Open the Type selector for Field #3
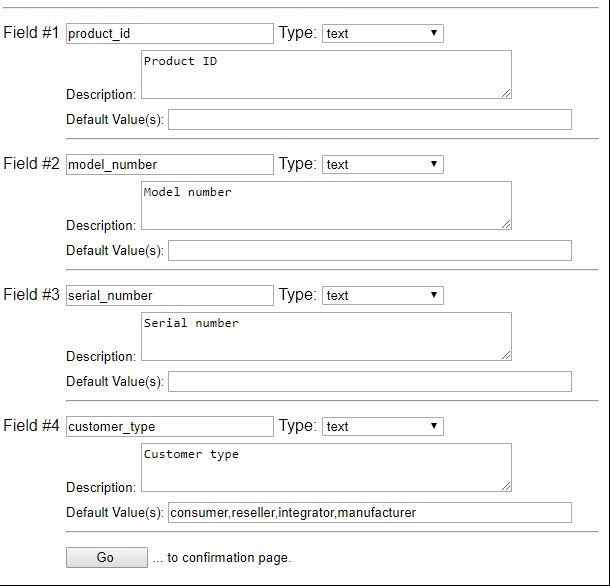The width and height of the screenshot is (610, 586). pyautogui.click(x=382, y=295)
